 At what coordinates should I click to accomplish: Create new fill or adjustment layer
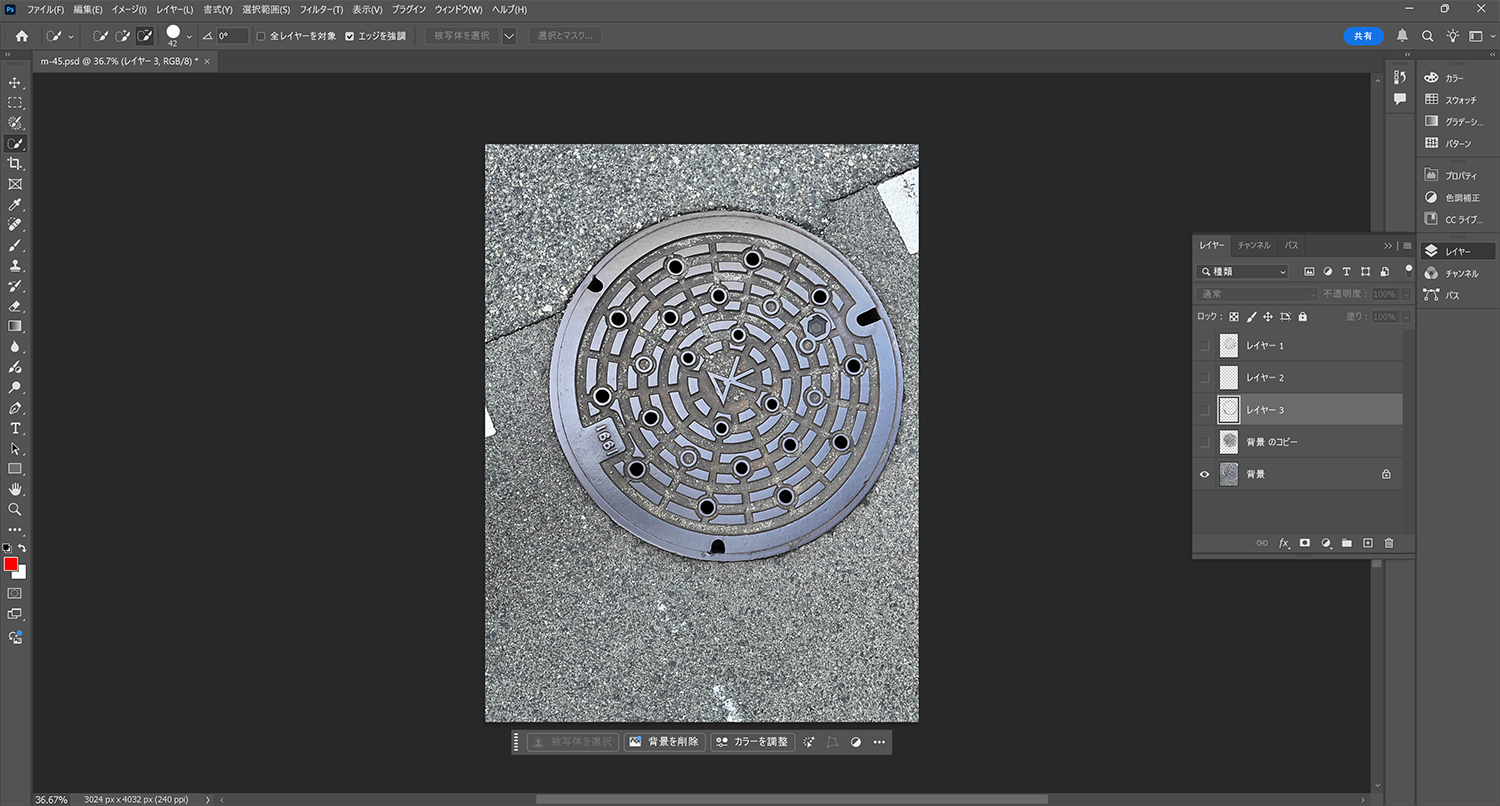click(1326, 543)
